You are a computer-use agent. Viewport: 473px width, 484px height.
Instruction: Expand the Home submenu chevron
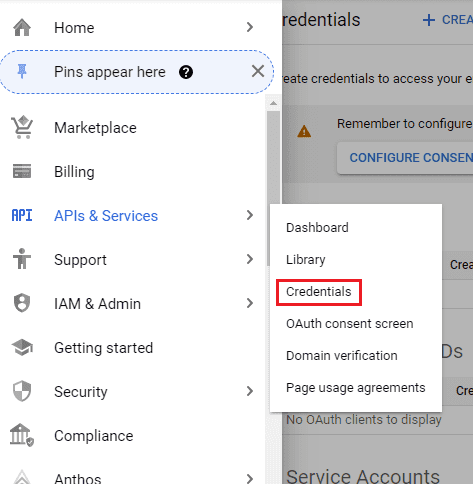tap(250, 27)
